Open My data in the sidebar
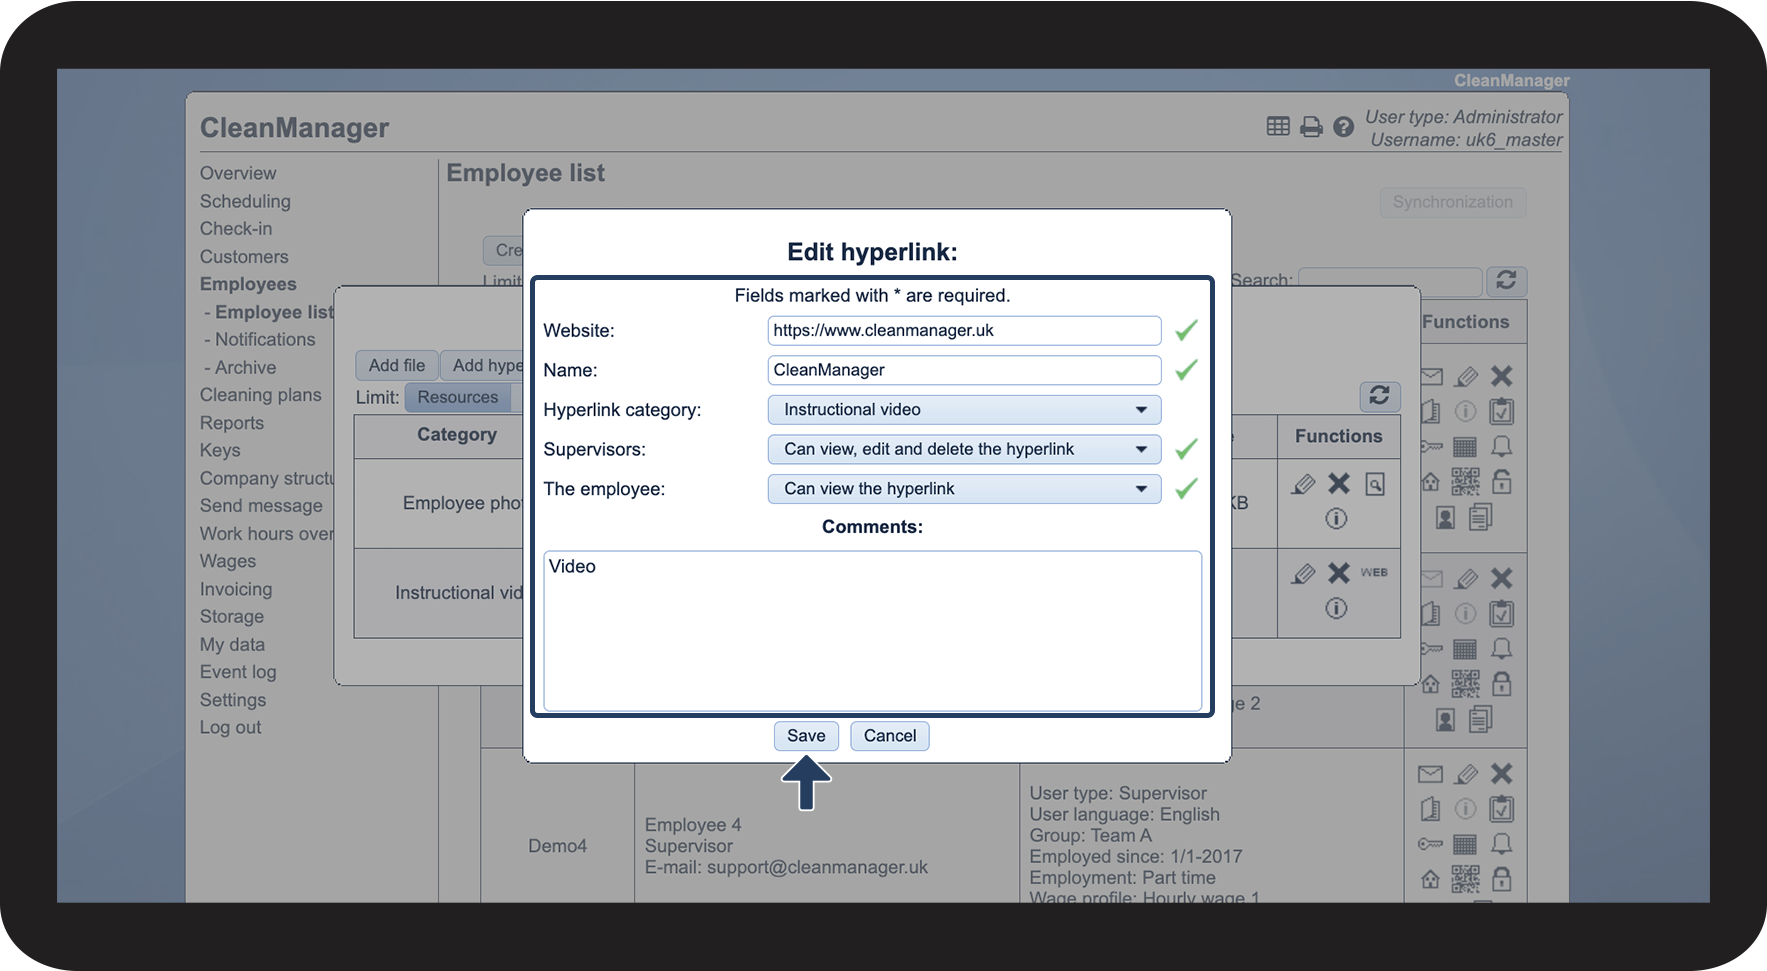 232,645
